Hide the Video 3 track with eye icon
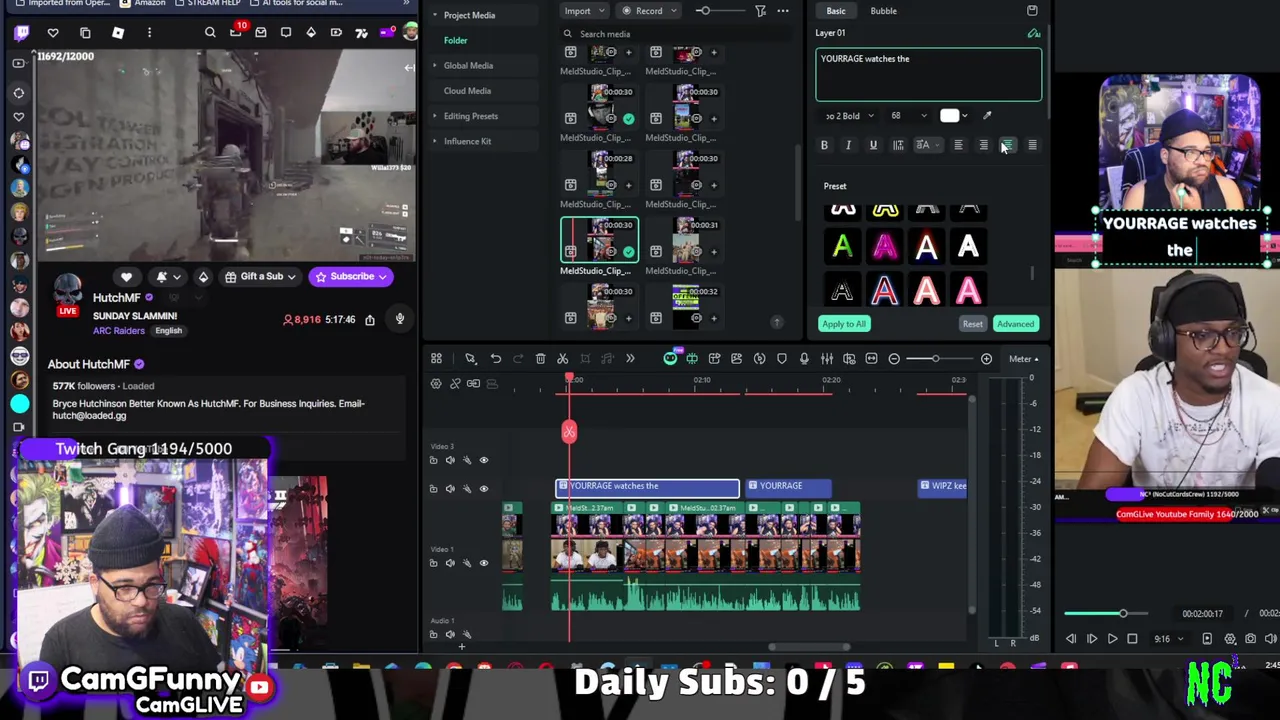The height and width of the screenshot is (720, 1280). [484, 460]
